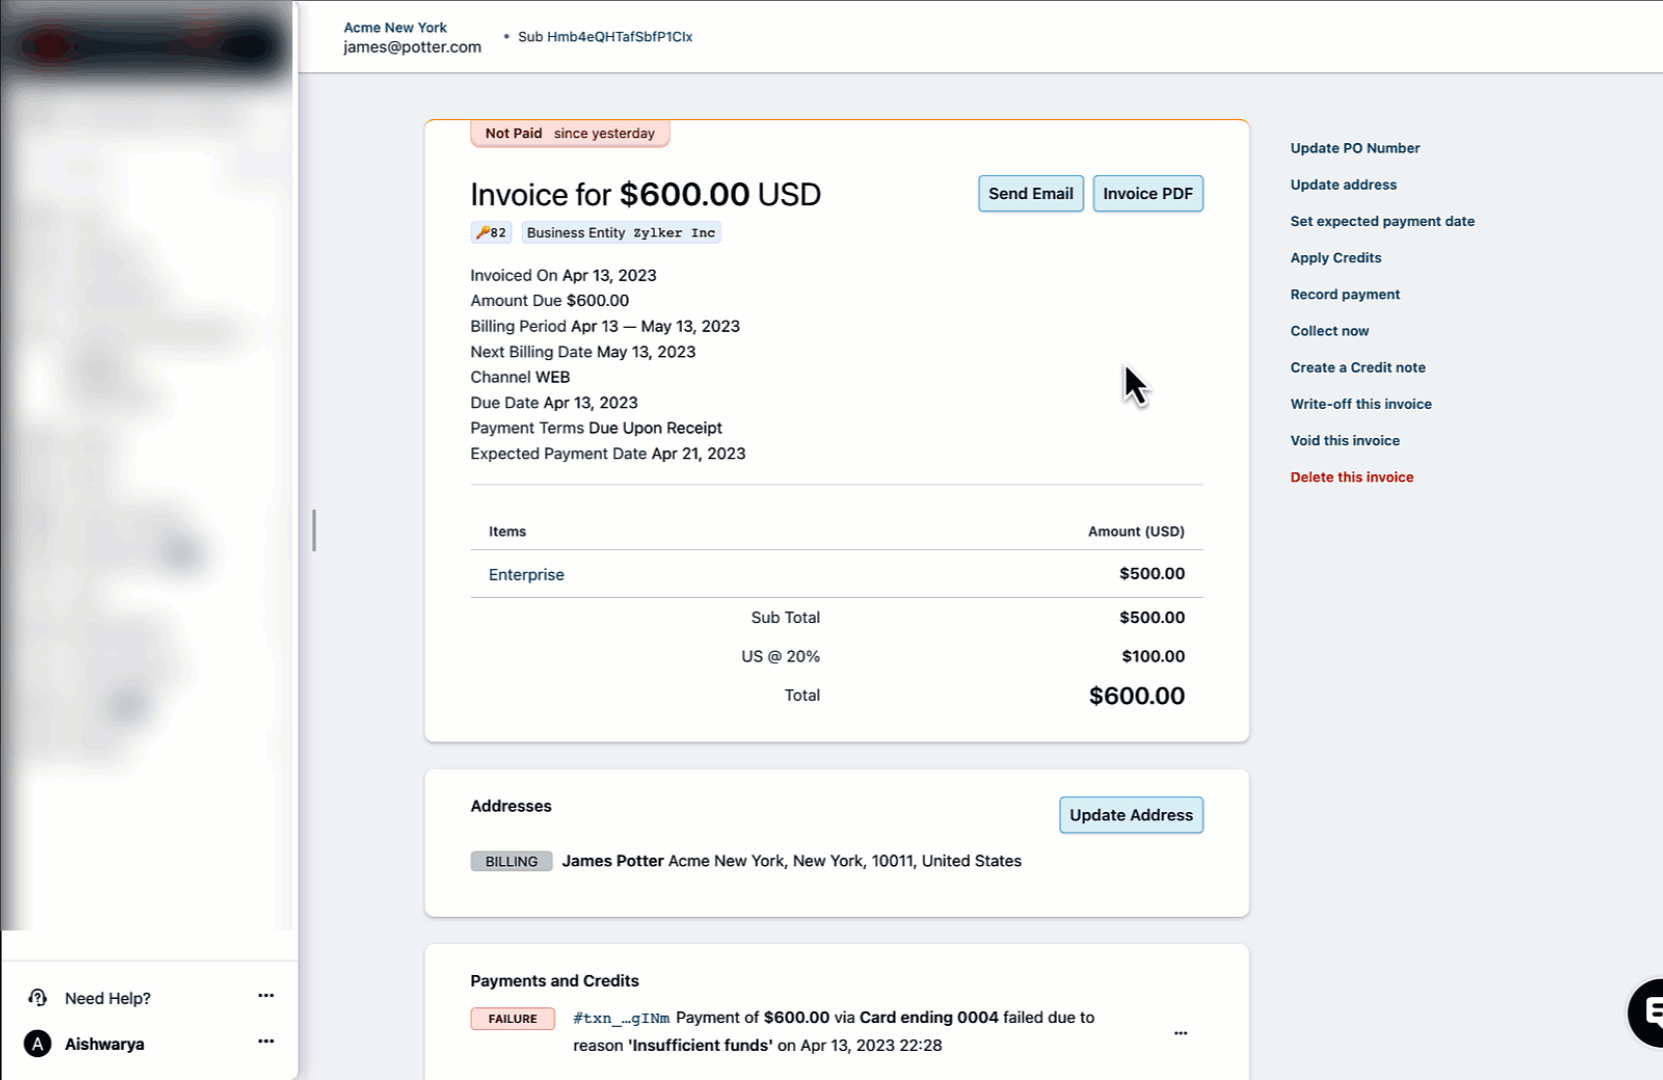Click the Aishwarya user avatar icon
Screen dimensions: 1663x1080
(38, 1044)
